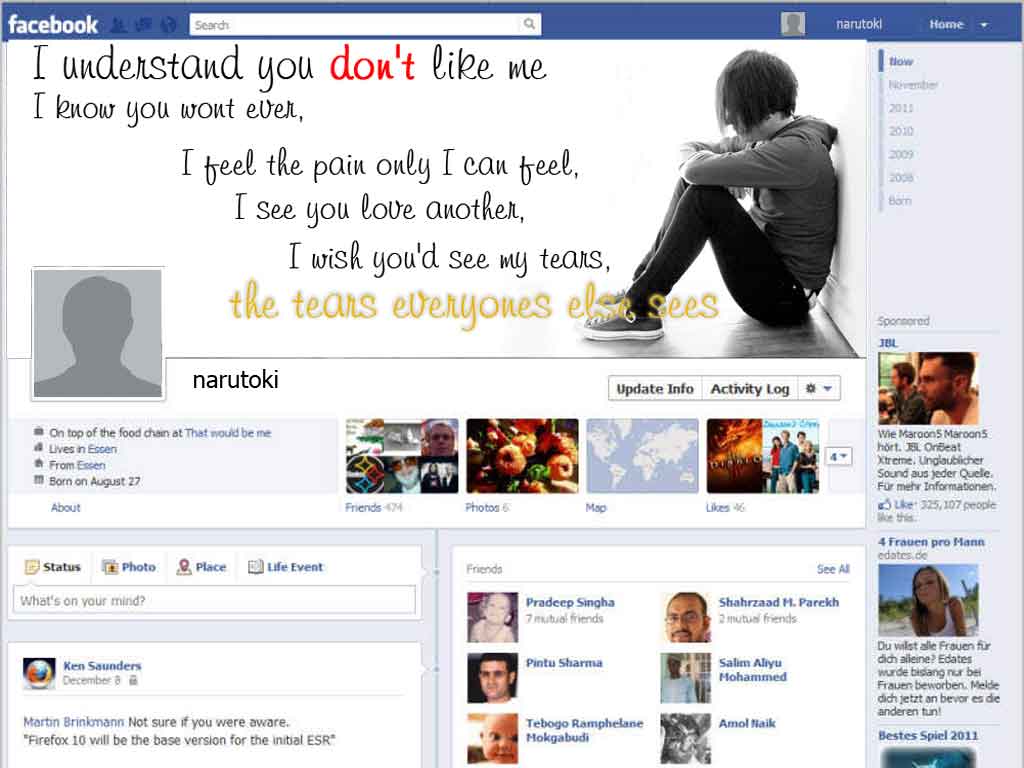This screenshot has width=1024, height=768.
Task: Open the Essen 'Lives in' link
Action: pos(102,449)
